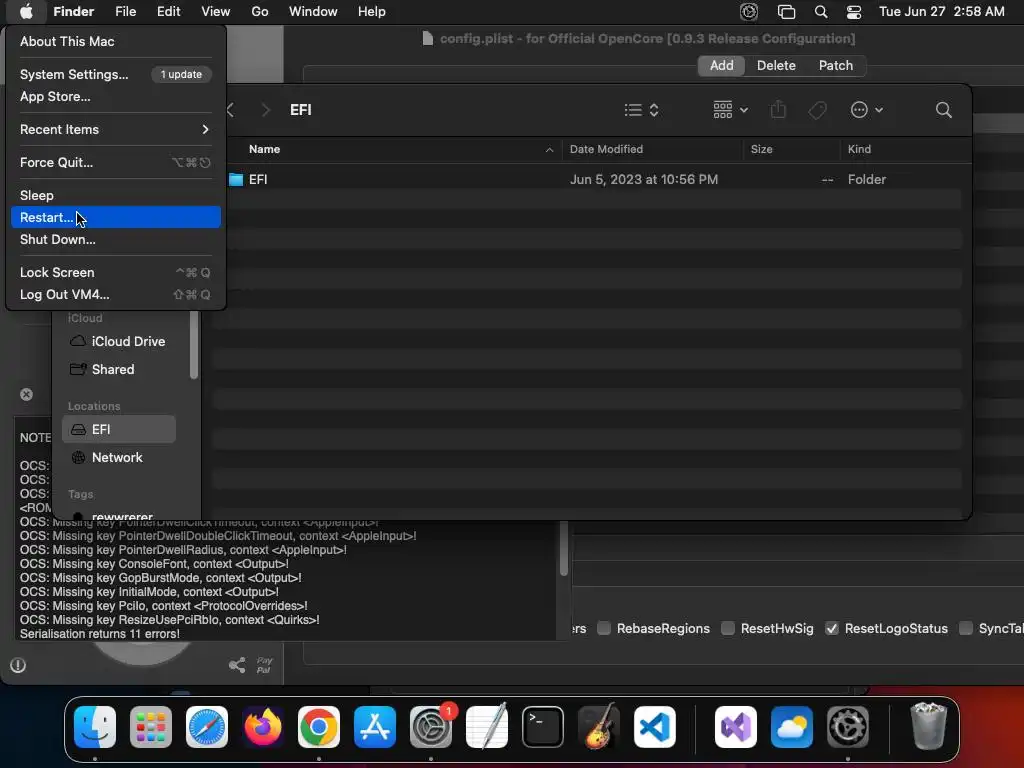The image size is (1024, 768).
Task: Open Weather app from the Dock
Action: [x=792, y=727]
